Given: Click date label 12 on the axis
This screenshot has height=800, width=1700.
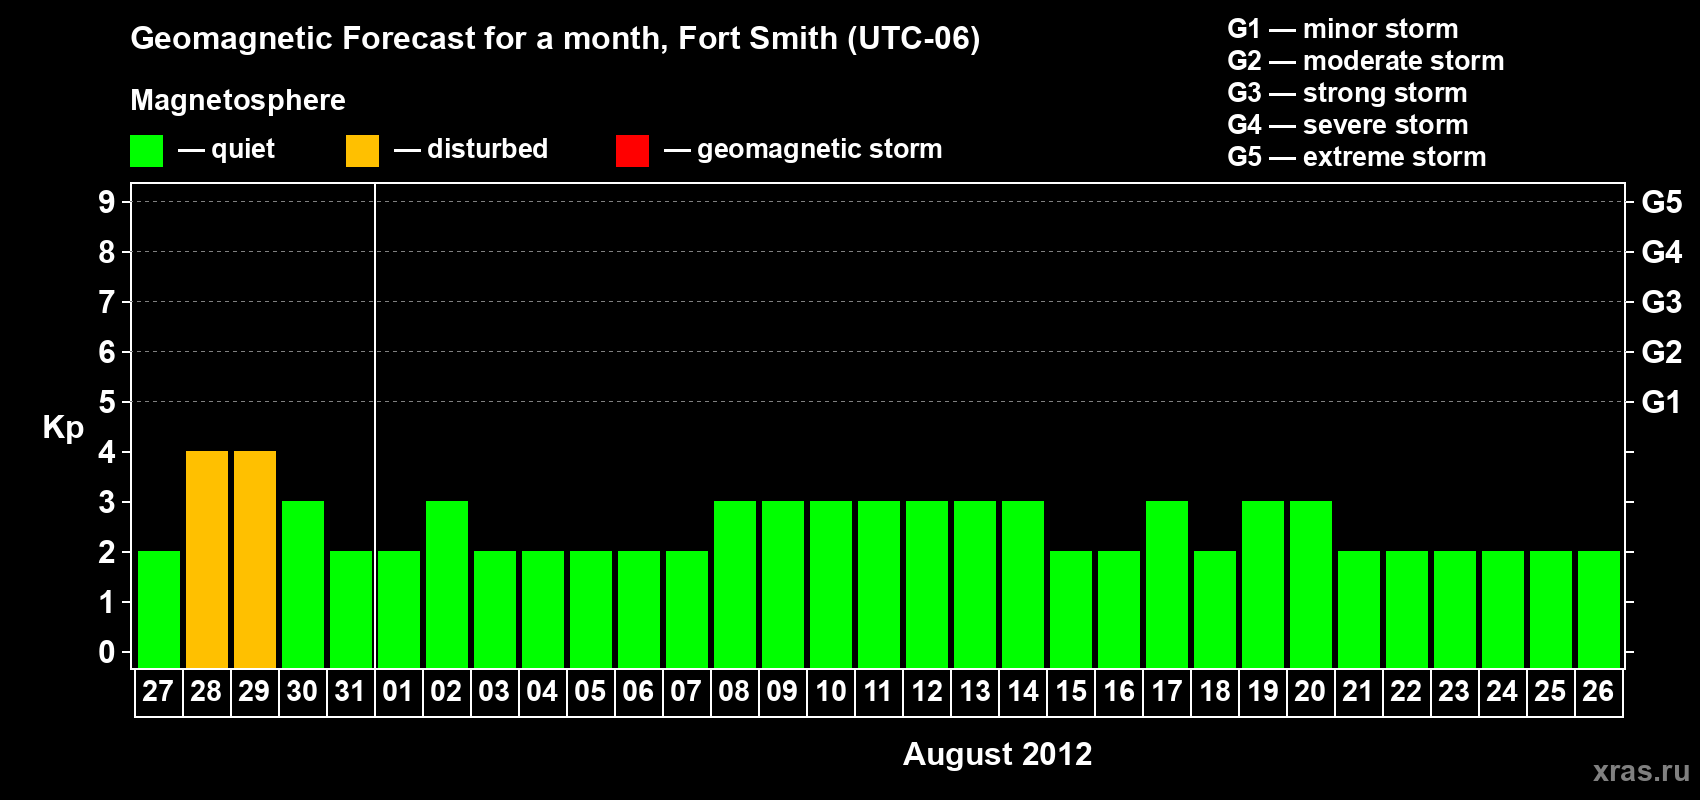Looking at the screenshot, I should tap(927, 691).
